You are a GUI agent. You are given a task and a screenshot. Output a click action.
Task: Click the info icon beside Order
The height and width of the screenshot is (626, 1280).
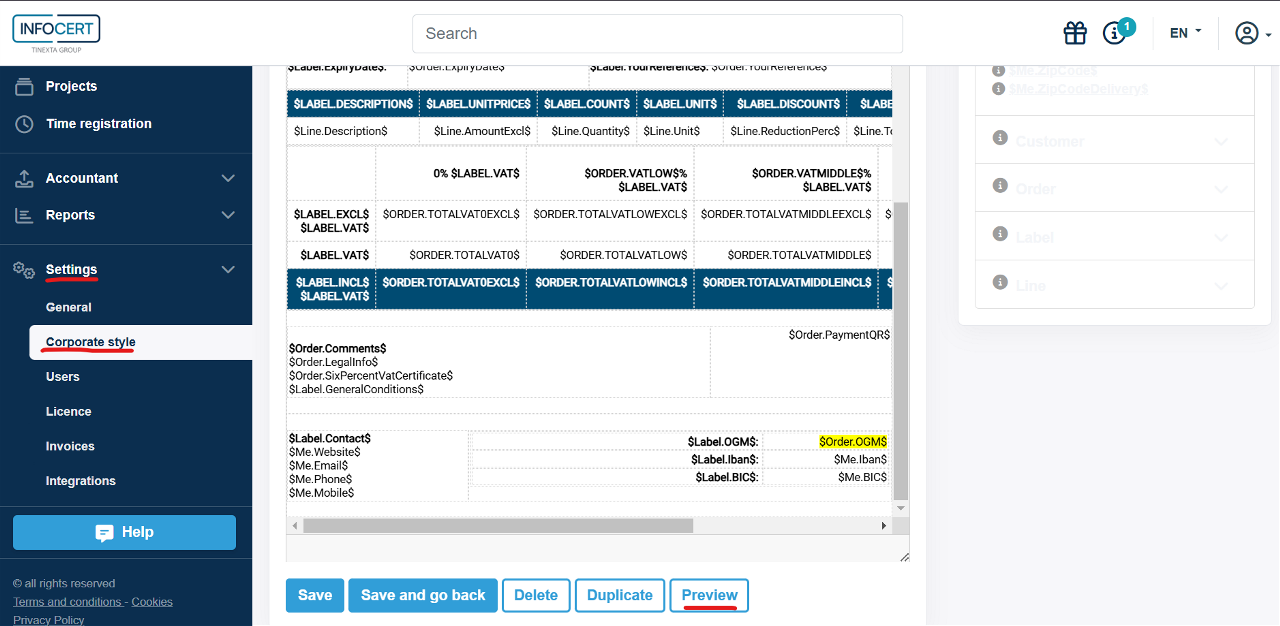(x=999, y=186)
